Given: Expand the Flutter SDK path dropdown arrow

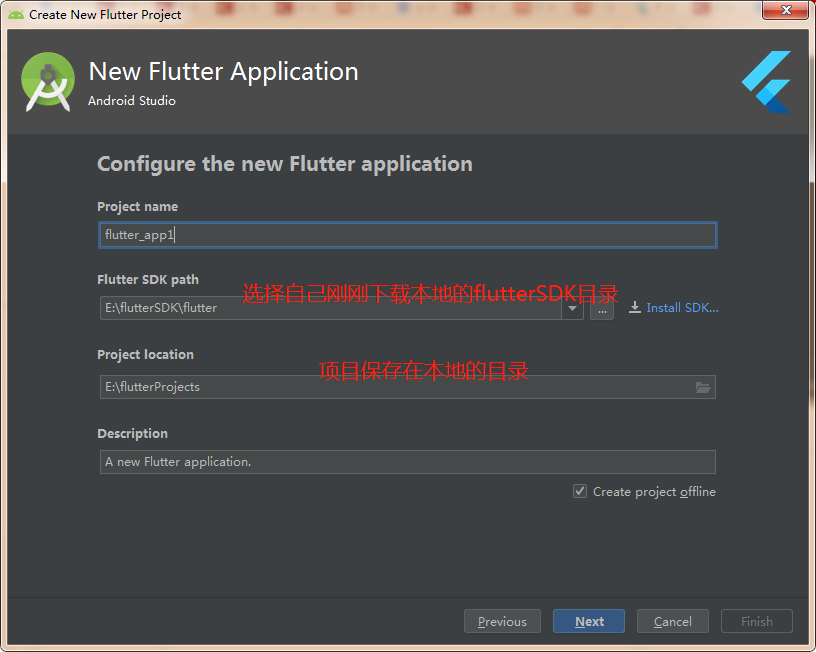Looking at the screenshot, I should click(572, 308).
